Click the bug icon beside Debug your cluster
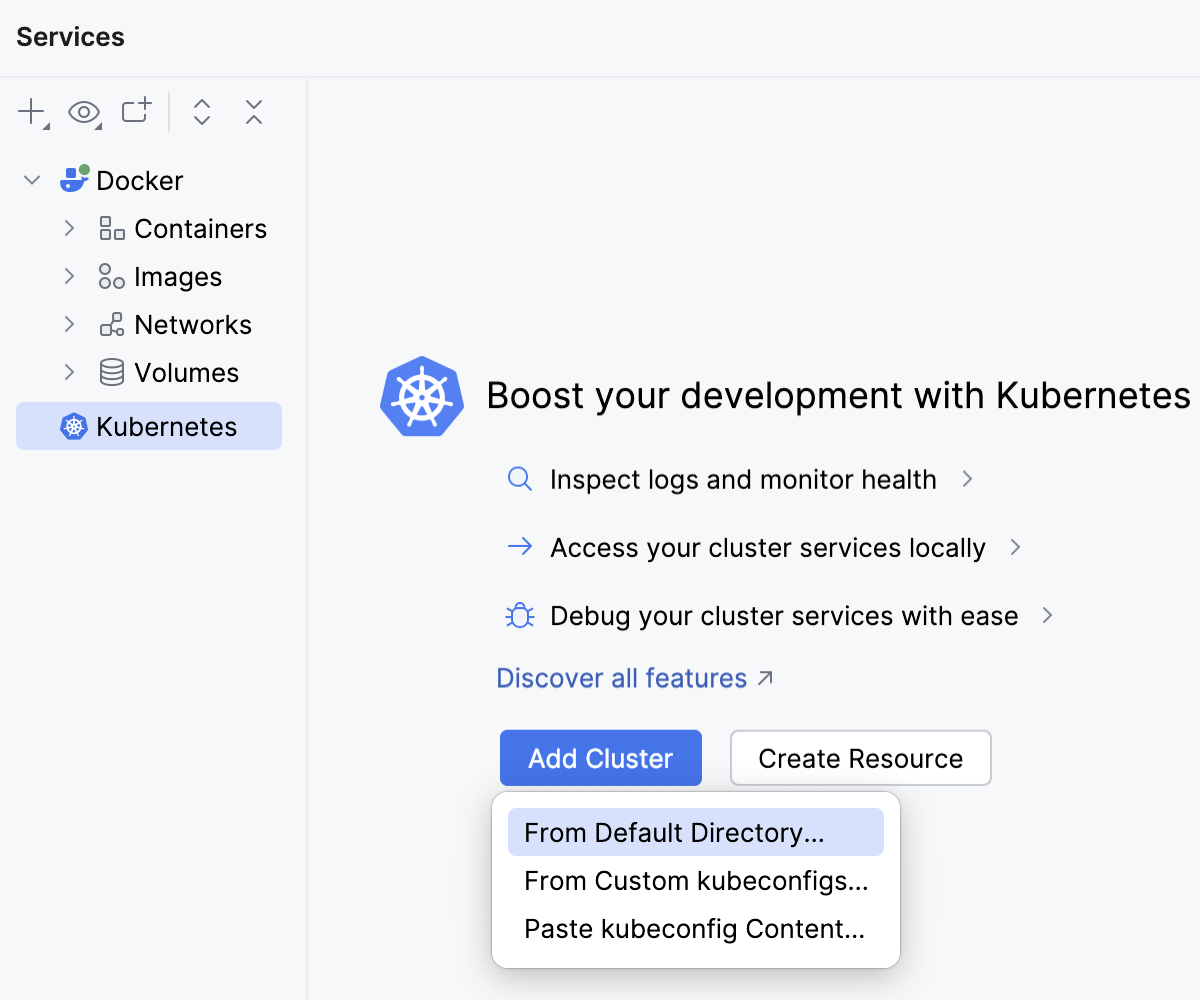Viewport: 1200px width, 1000px height. tap(520, 616)
